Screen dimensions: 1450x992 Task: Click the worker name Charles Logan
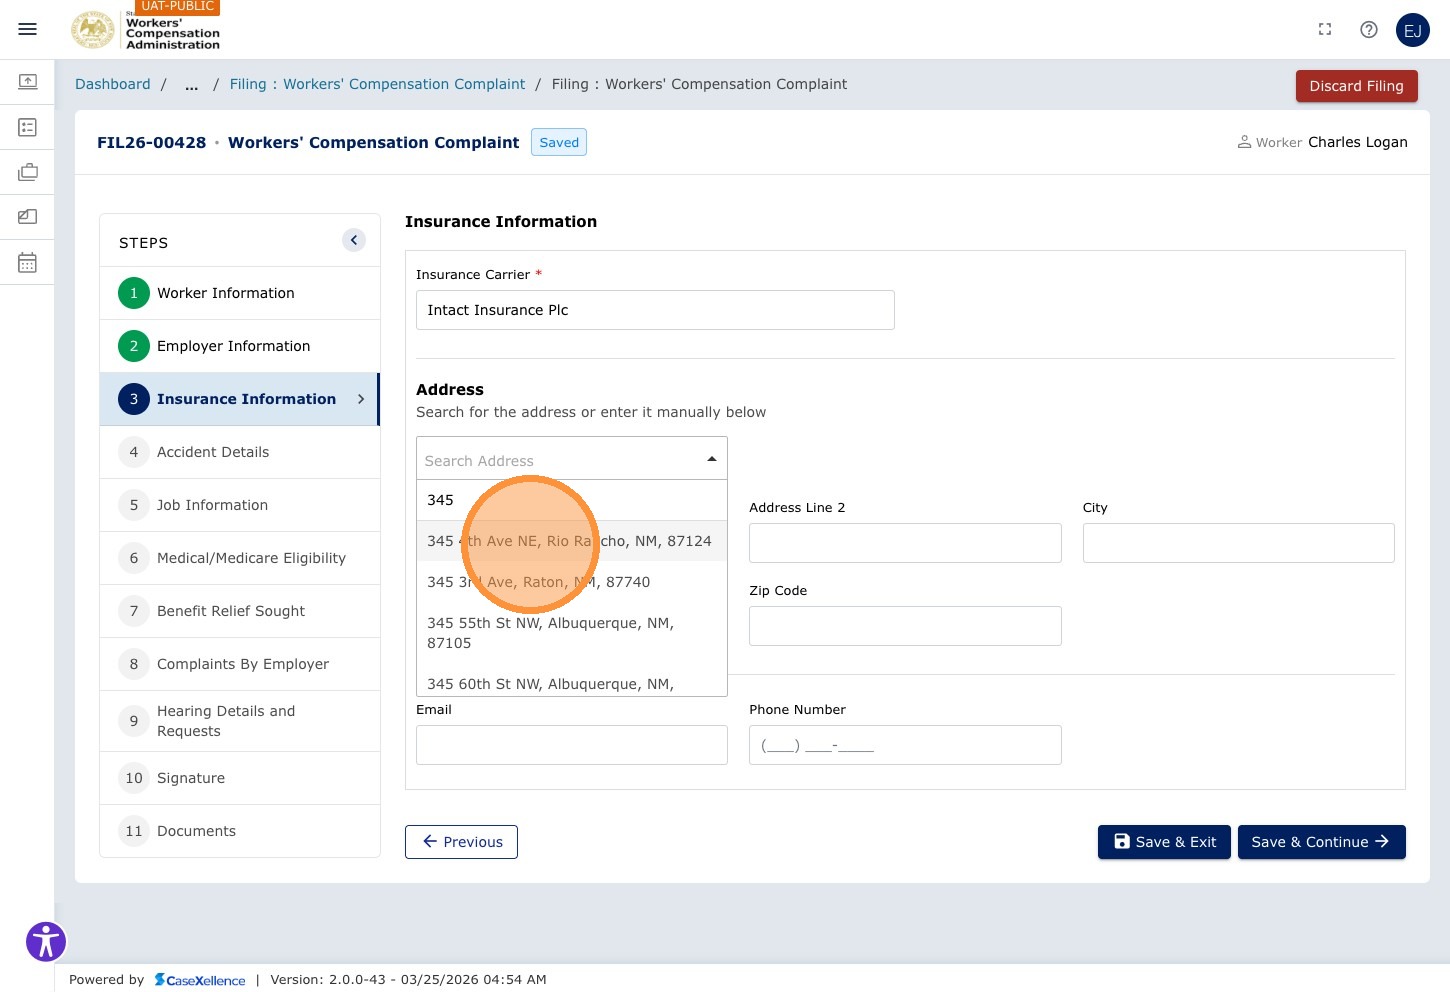(x=1357, y=142)
